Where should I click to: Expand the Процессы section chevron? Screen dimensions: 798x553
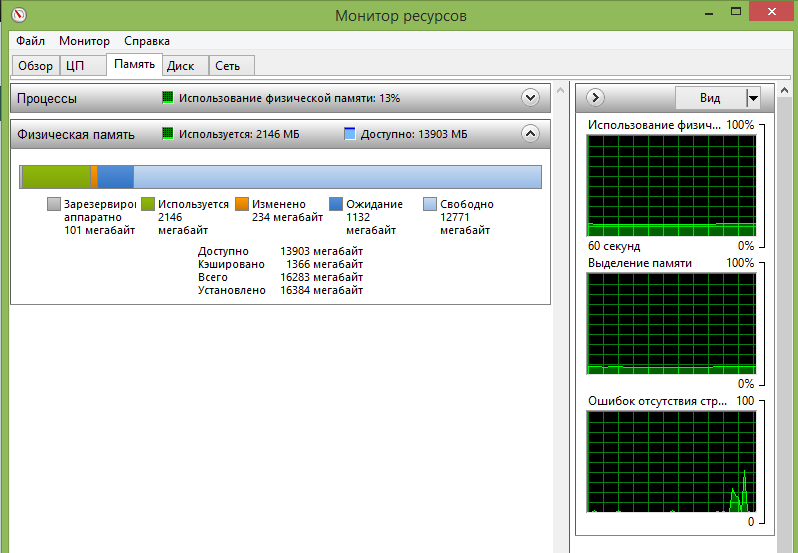(530, 97)
